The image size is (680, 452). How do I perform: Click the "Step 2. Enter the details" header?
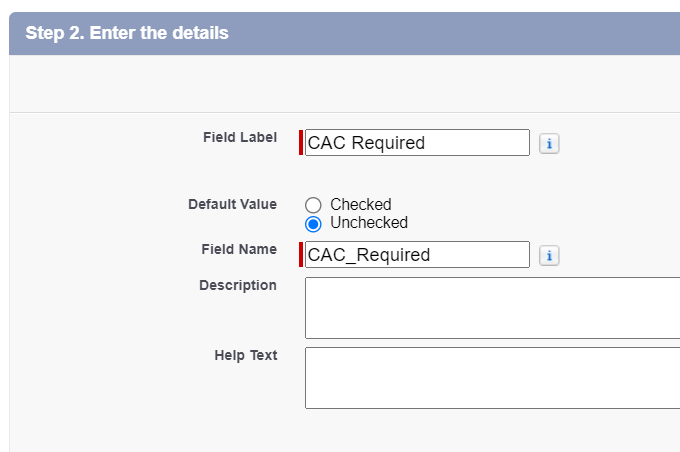tap(127, 33)
